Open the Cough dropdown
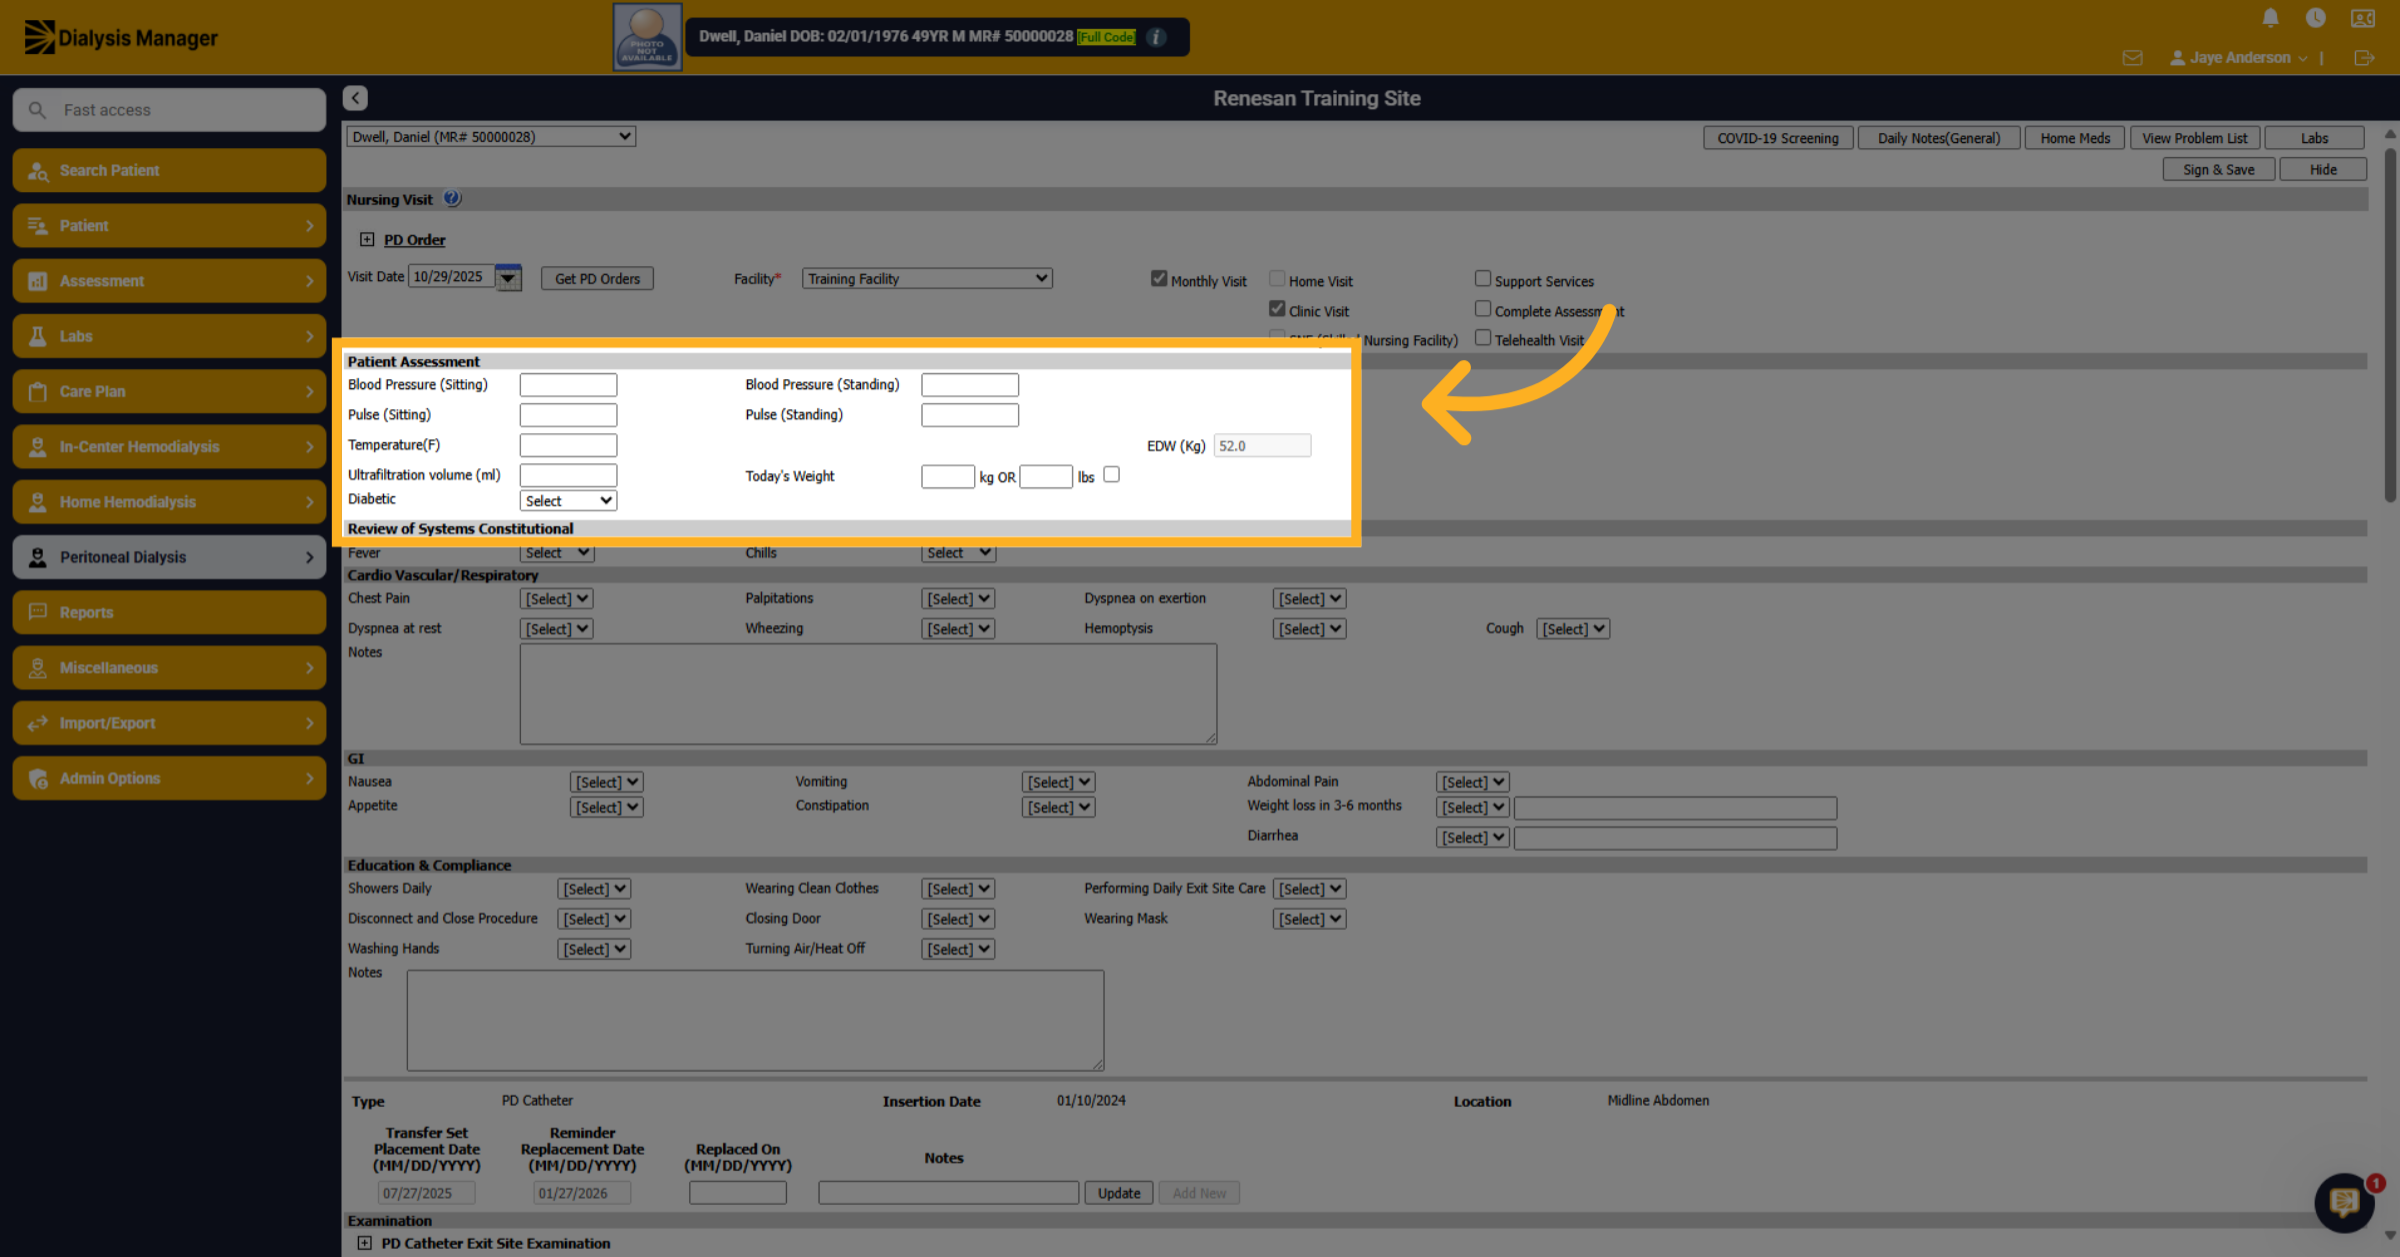Image resolution: width=2400 pixels, height=1257 pixels. tap(1573, 629)
